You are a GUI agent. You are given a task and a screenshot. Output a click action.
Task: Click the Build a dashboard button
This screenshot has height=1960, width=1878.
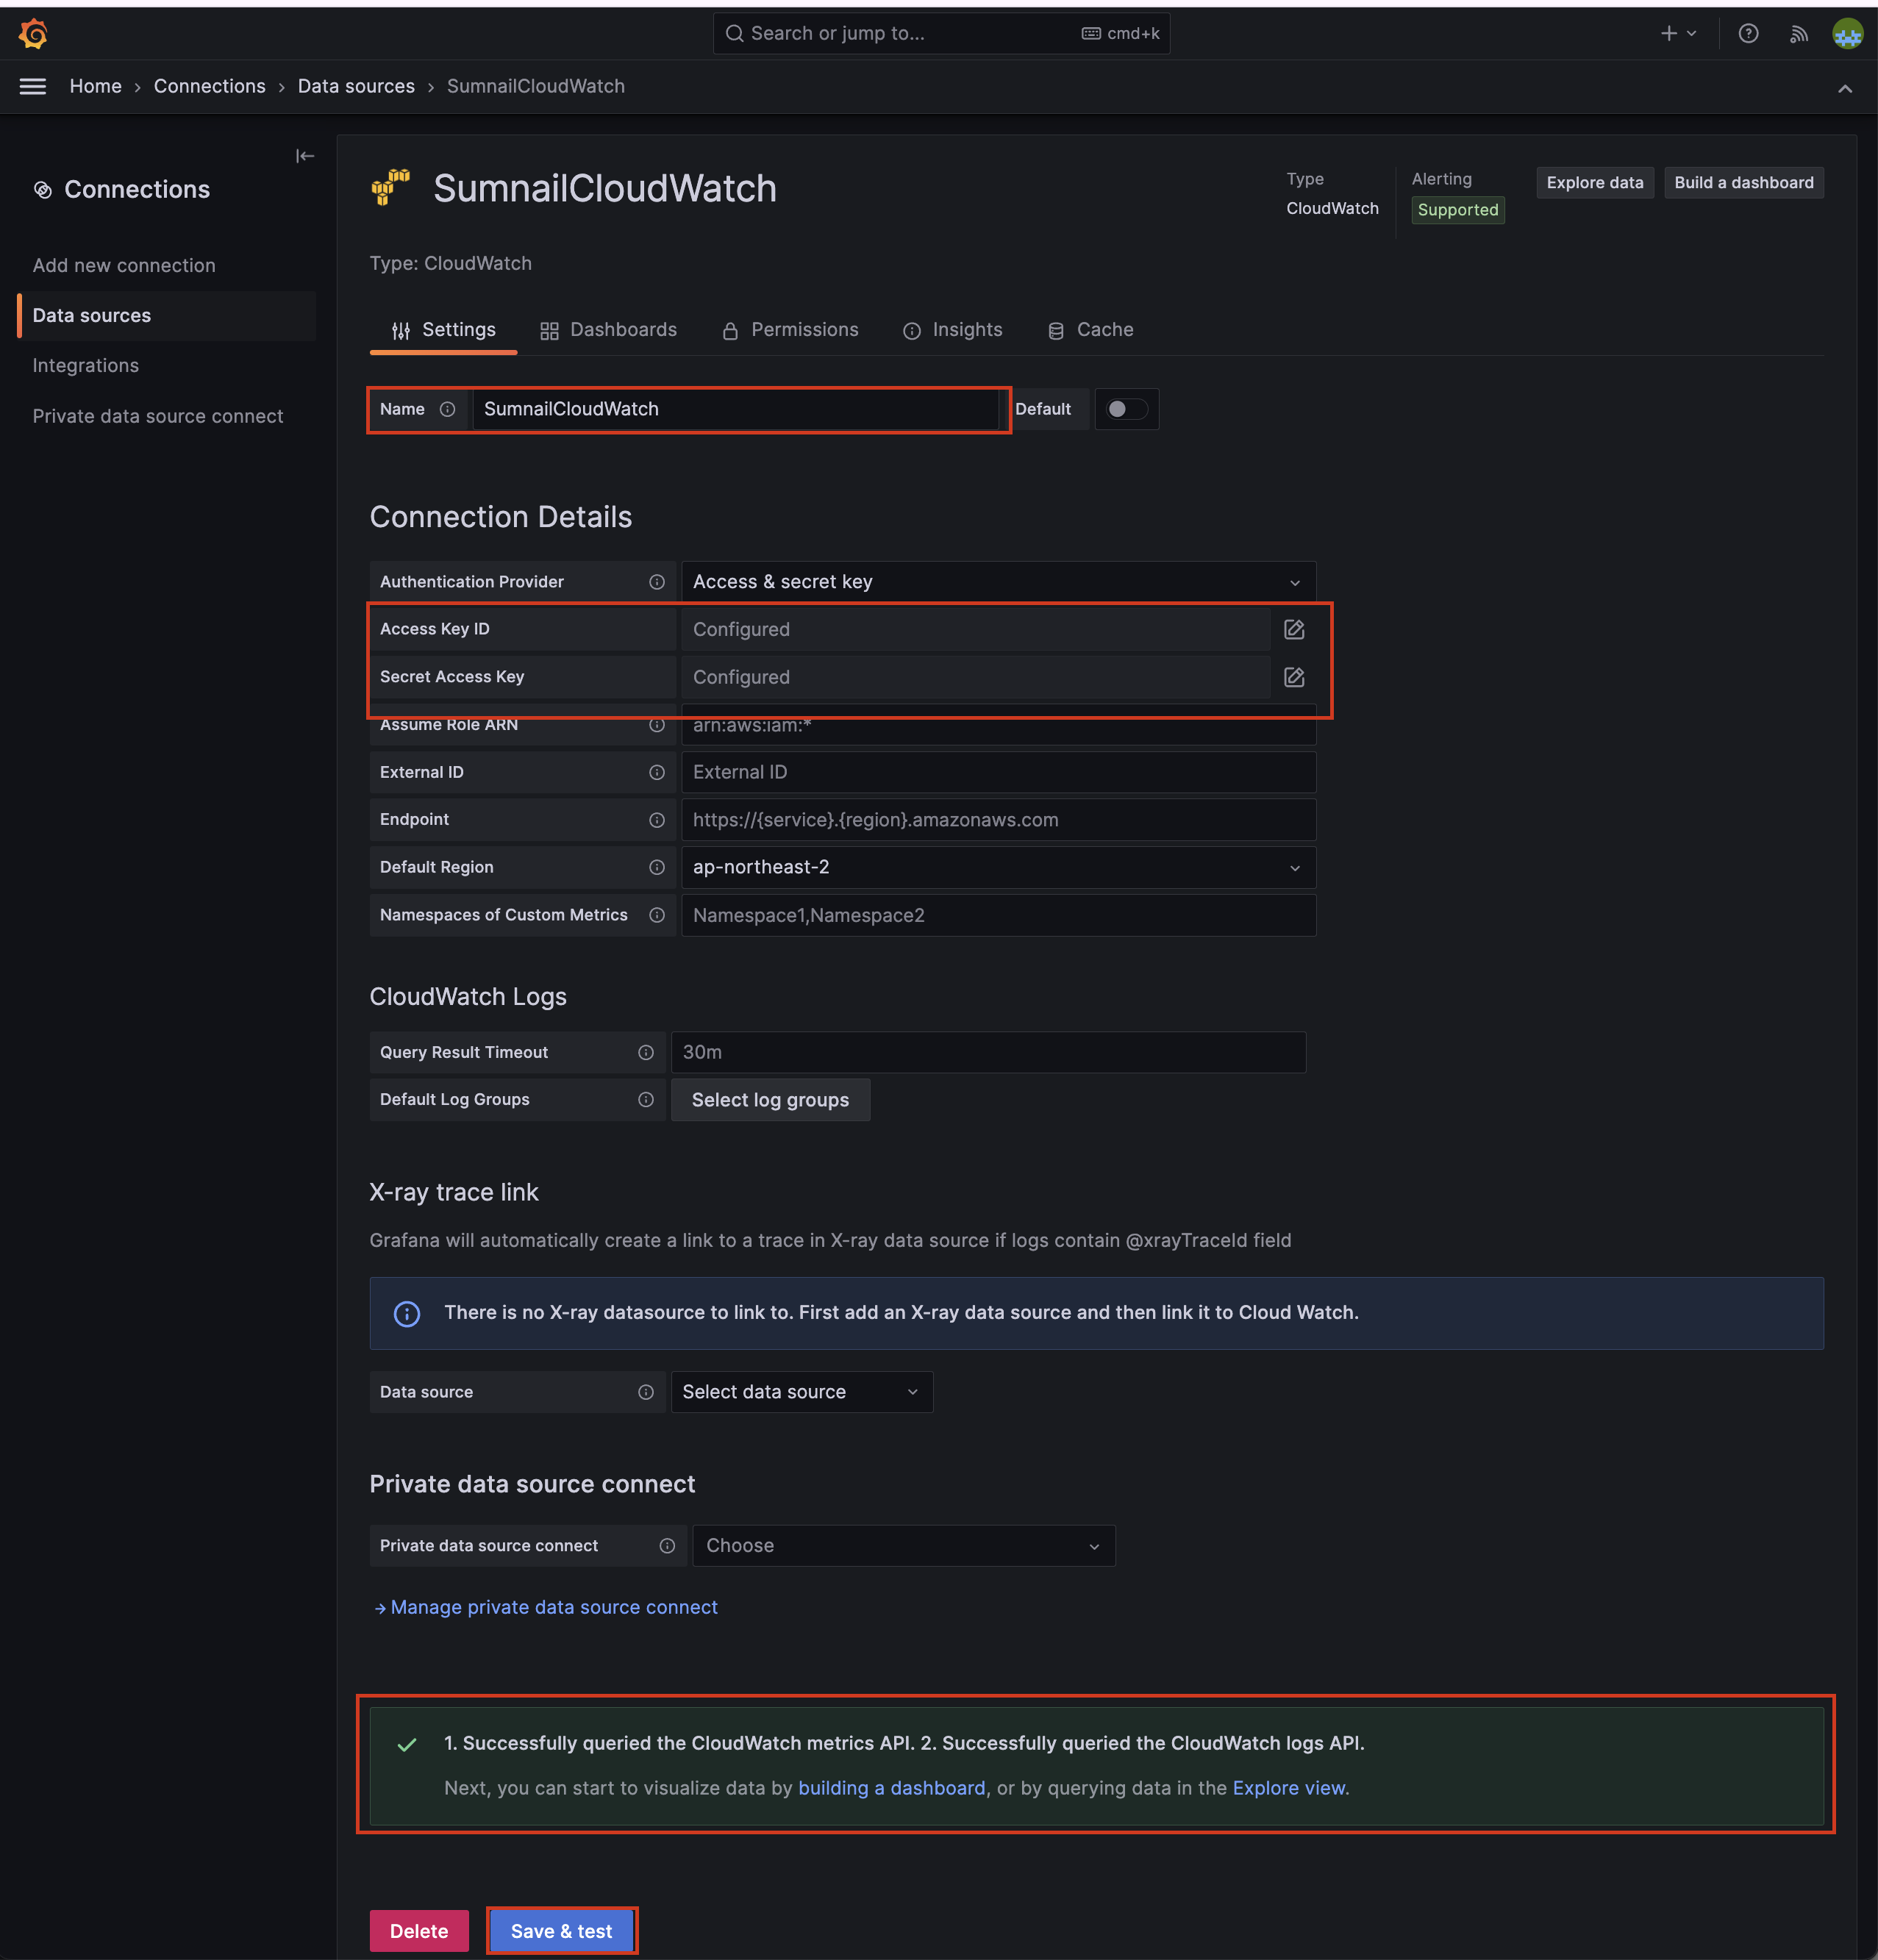(x=1744, y=183)
